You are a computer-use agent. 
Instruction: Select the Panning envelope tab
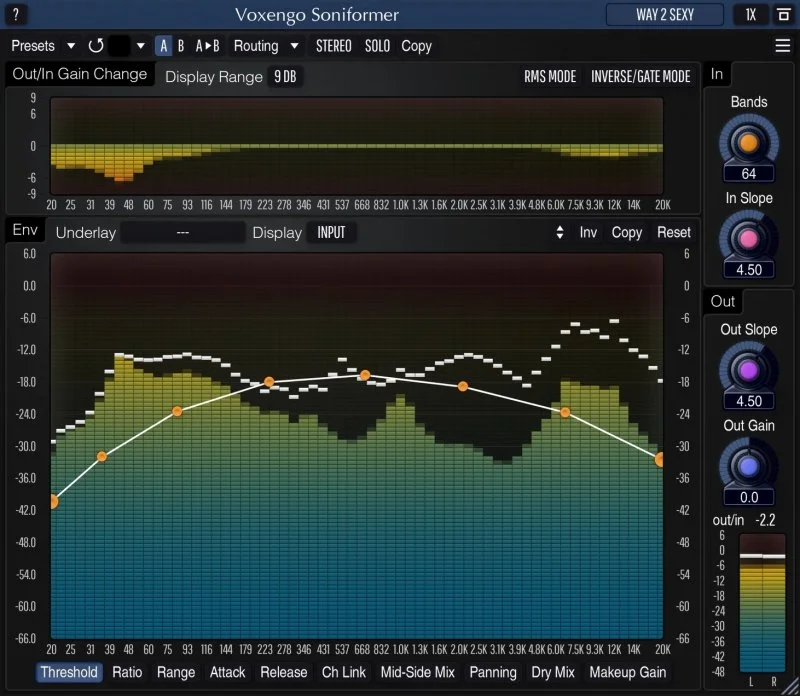click(493, 672)
